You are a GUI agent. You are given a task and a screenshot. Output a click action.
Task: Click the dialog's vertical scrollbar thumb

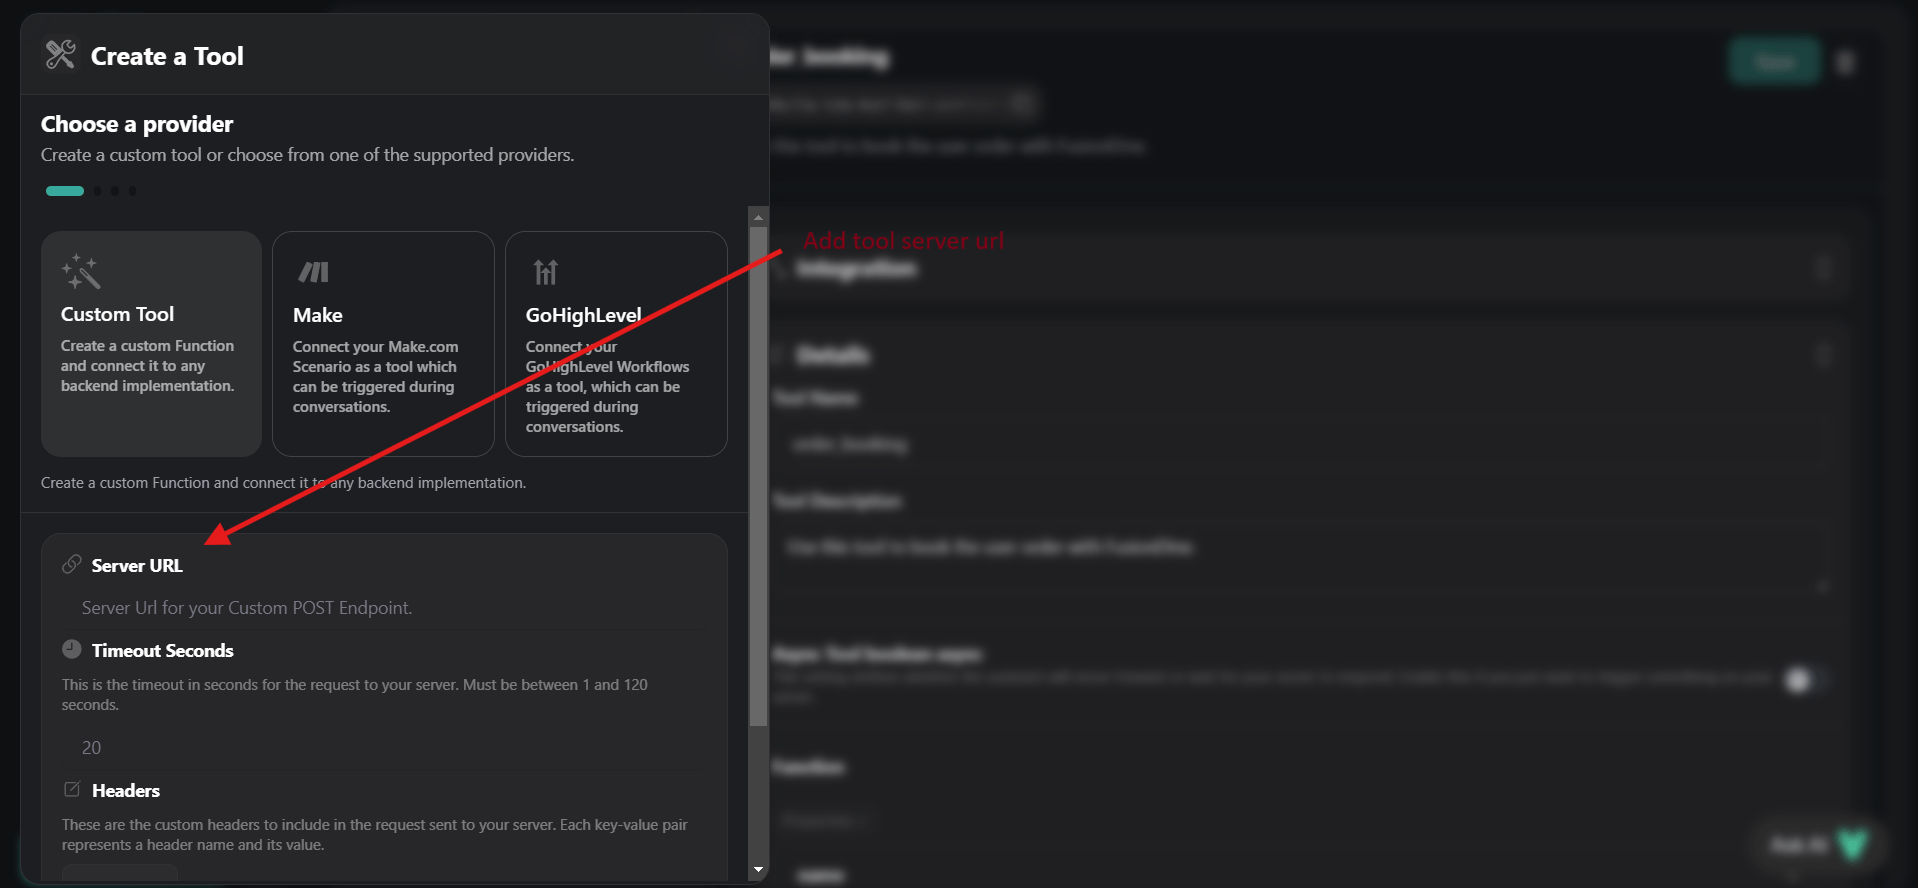(x=758, y=470)
